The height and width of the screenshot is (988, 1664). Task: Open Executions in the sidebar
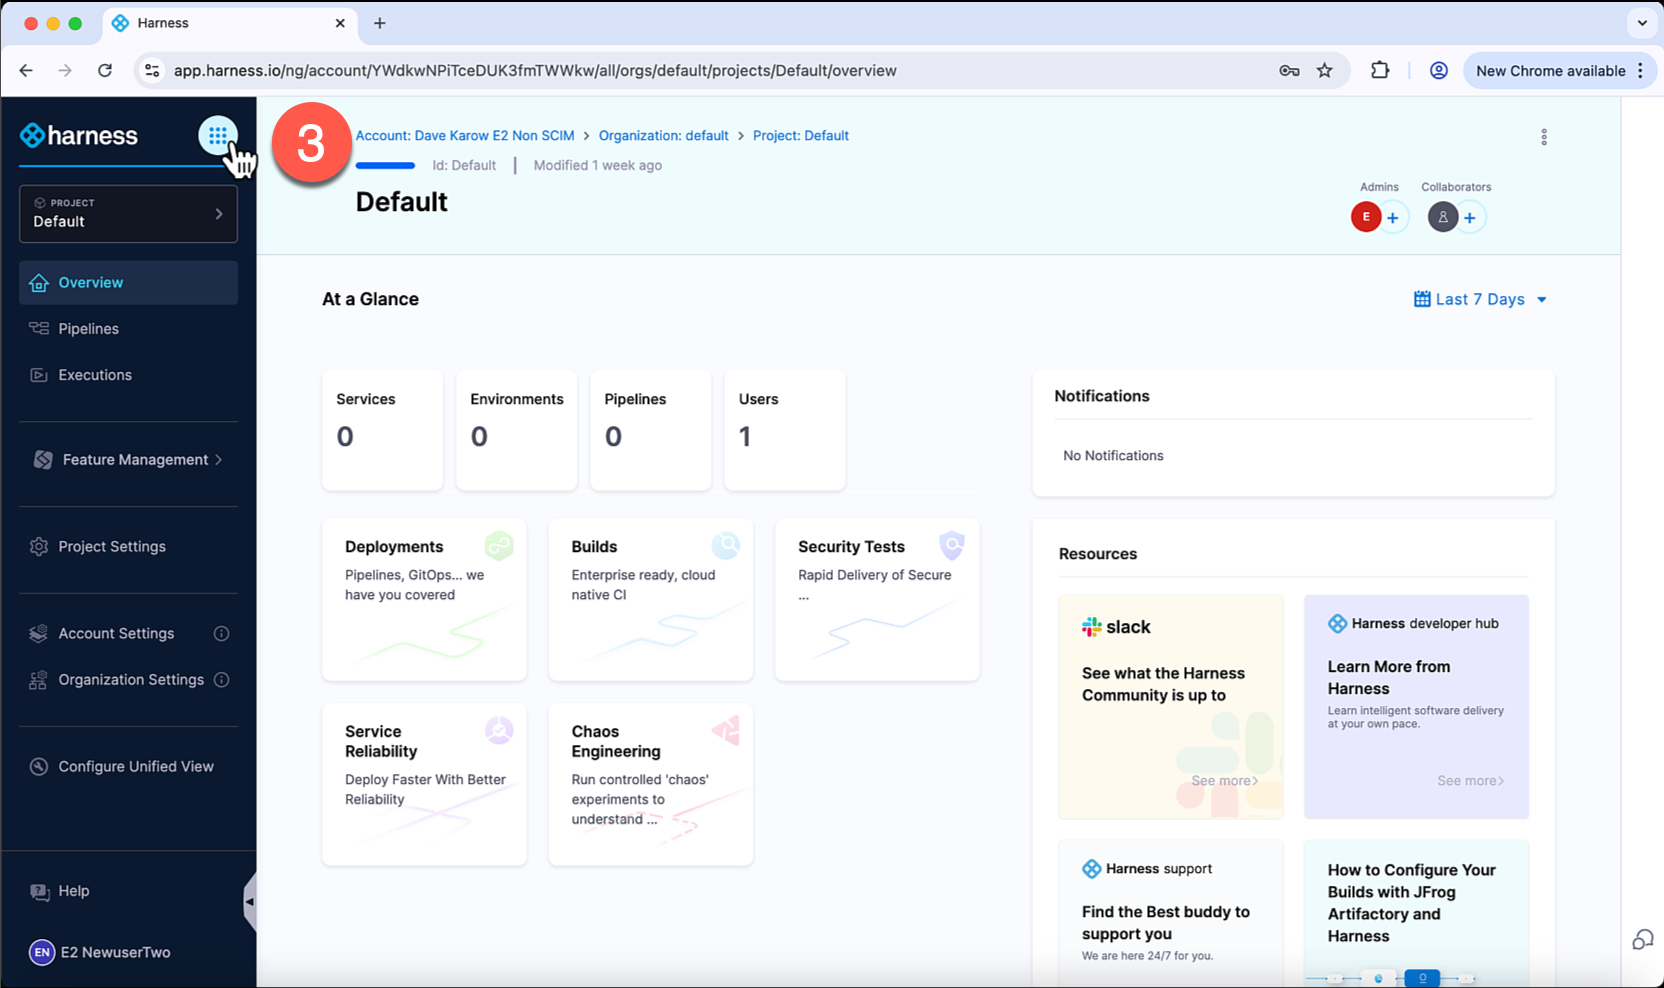[94, 375]
